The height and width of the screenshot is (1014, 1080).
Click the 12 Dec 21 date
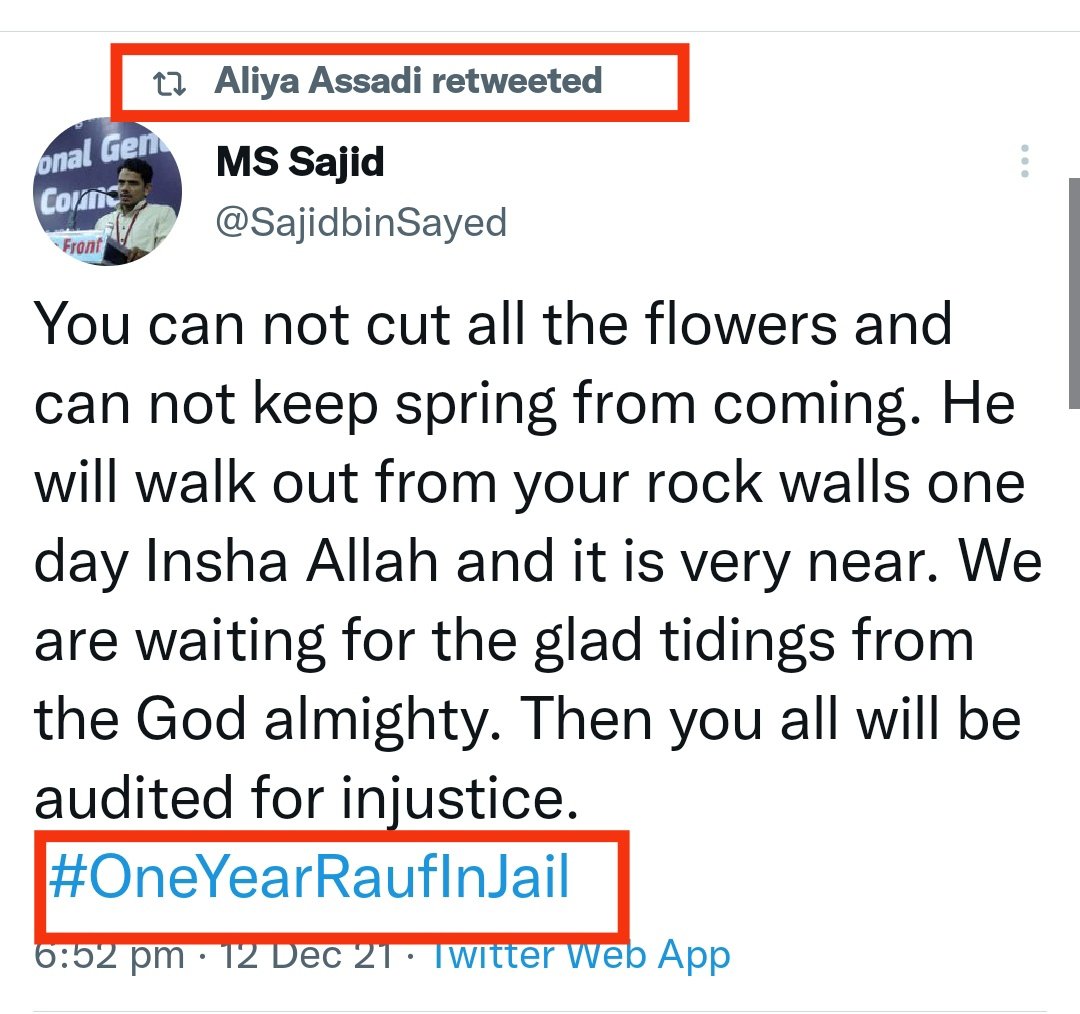pyautogui.click(x=306, y=955)
